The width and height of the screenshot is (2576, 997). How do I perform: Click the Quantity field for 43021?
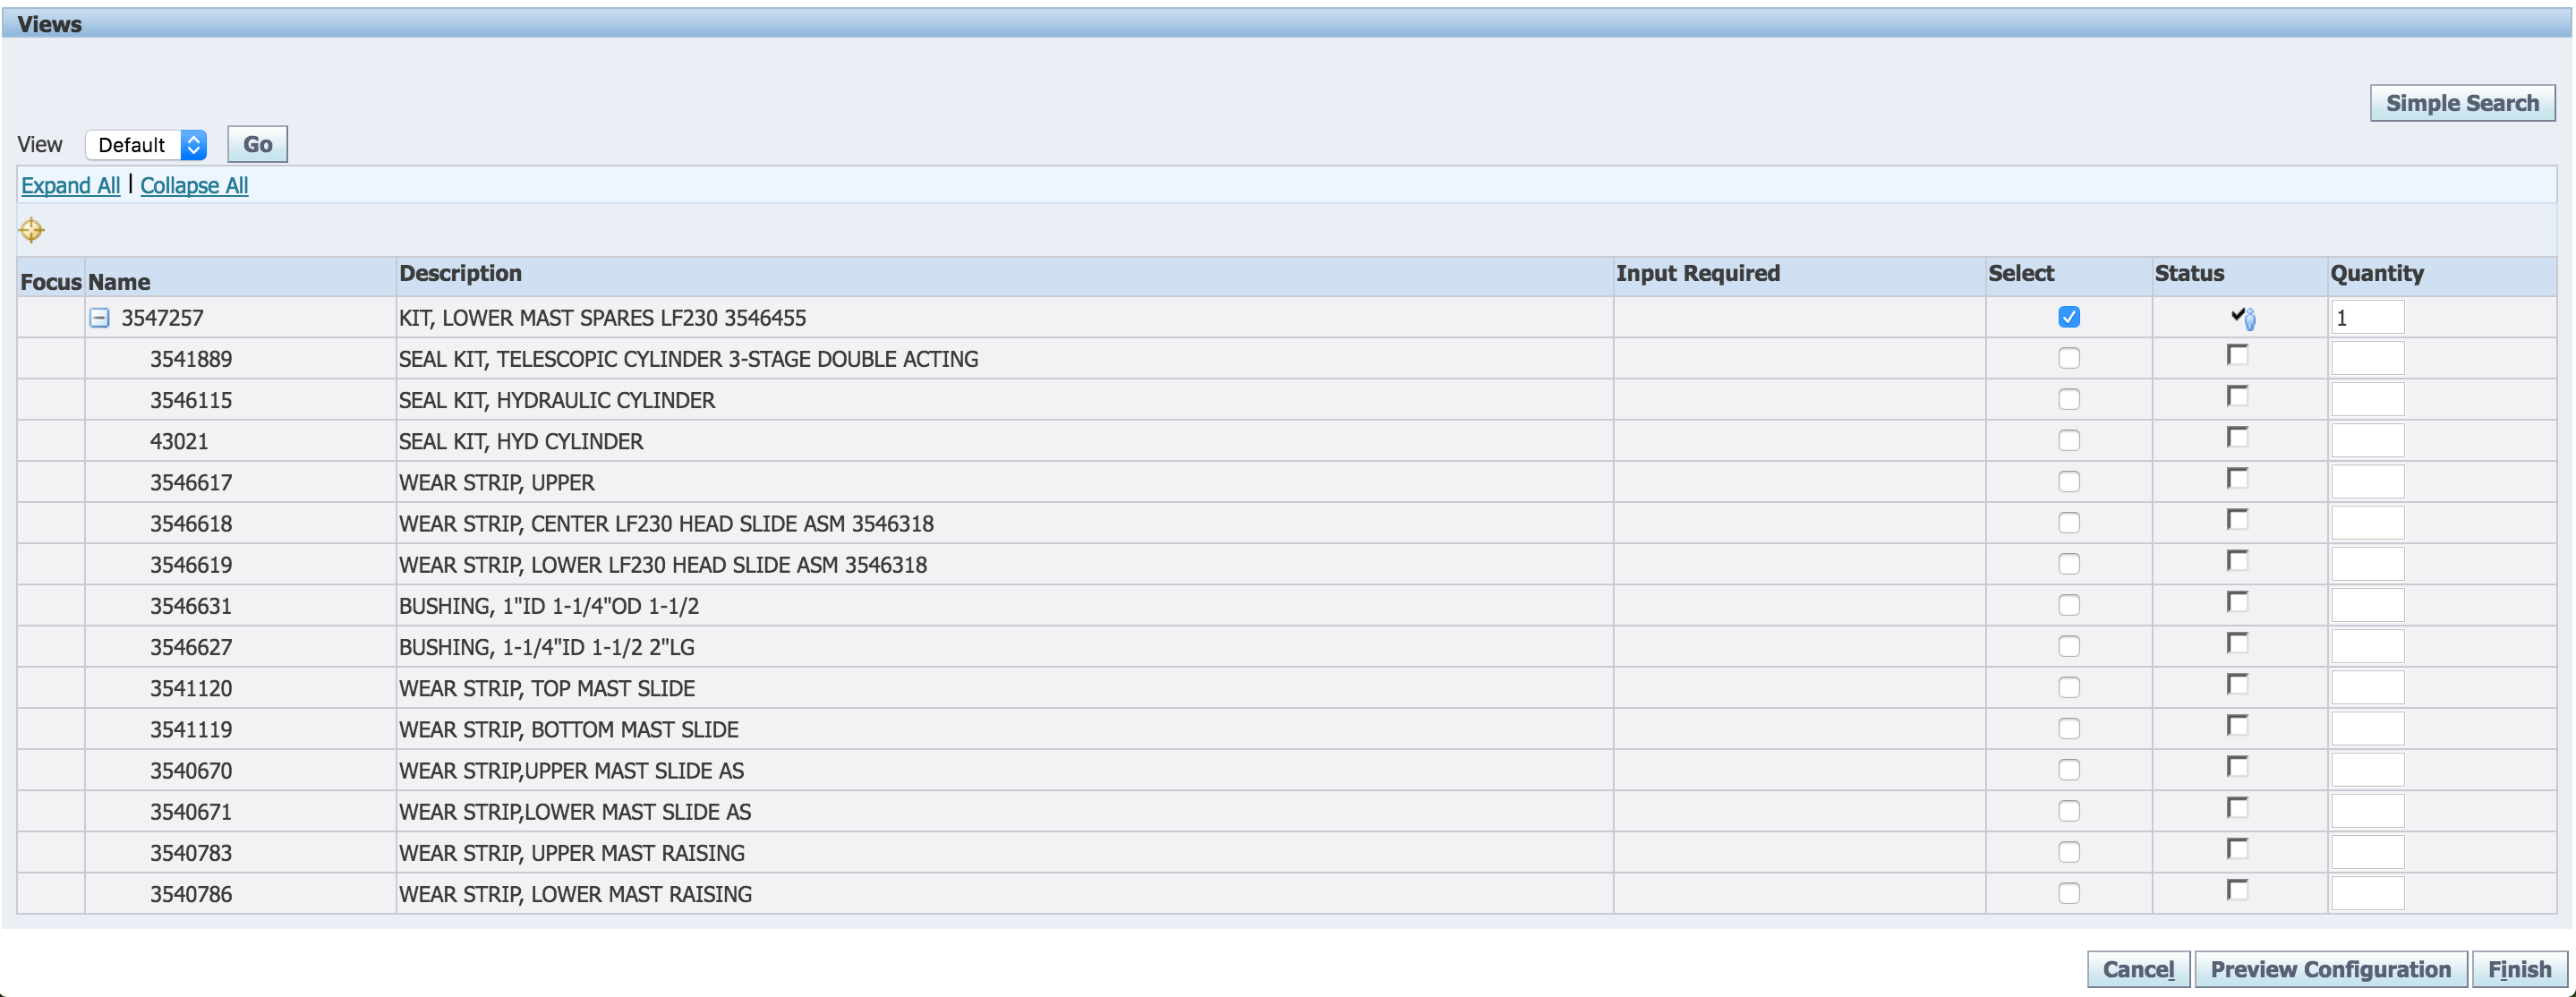point(2367,440)
